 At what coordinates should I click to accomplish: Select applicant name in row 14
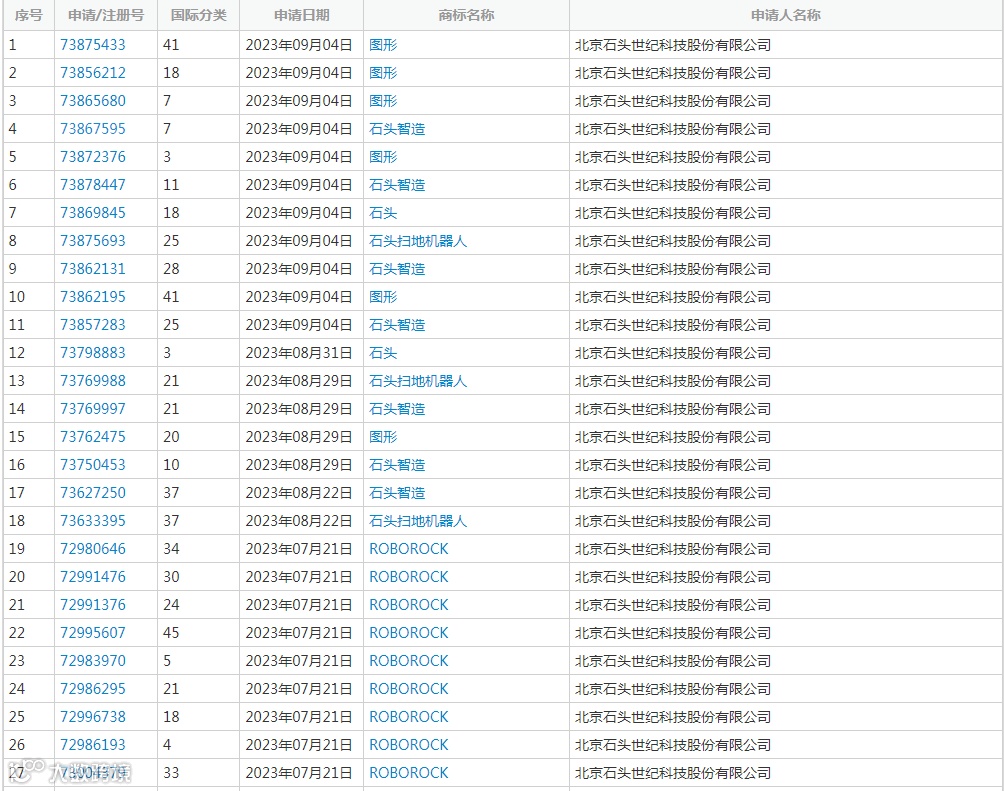(x=673, y=409)
